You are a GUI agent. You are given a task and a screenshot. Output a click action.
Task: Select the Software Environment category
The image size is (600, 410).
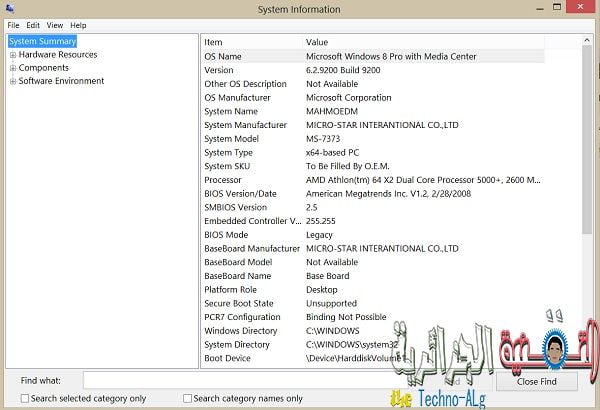(61, 81)
